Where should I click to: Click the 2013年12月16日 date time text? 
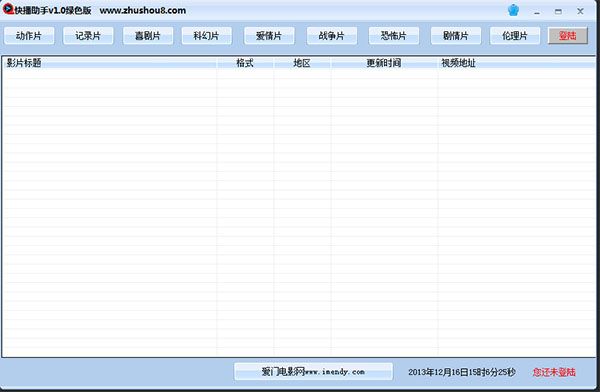462,372
